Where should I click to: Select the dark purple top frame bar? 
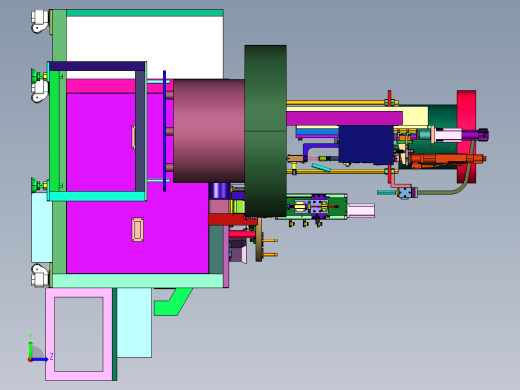(x=97, y=66)
